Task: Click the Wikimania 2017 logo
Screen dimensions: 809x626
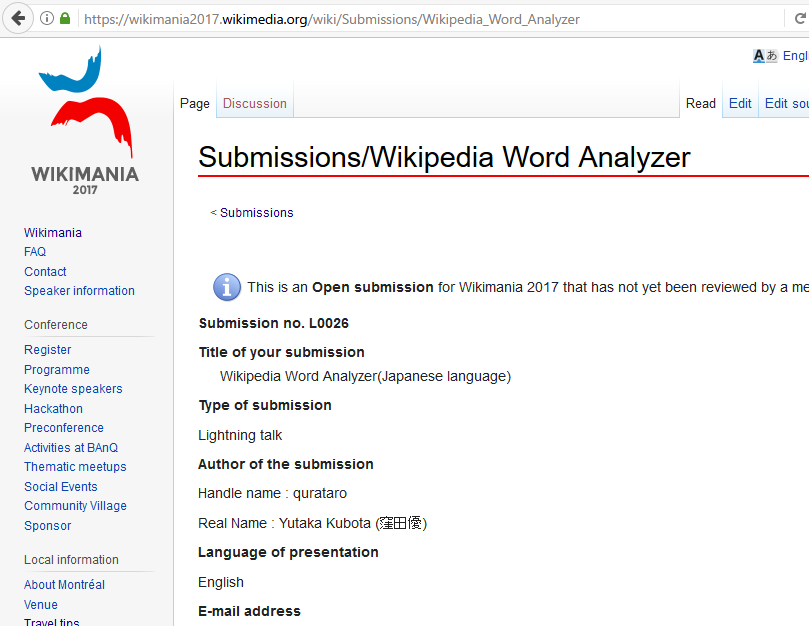Action: (85, 121)
